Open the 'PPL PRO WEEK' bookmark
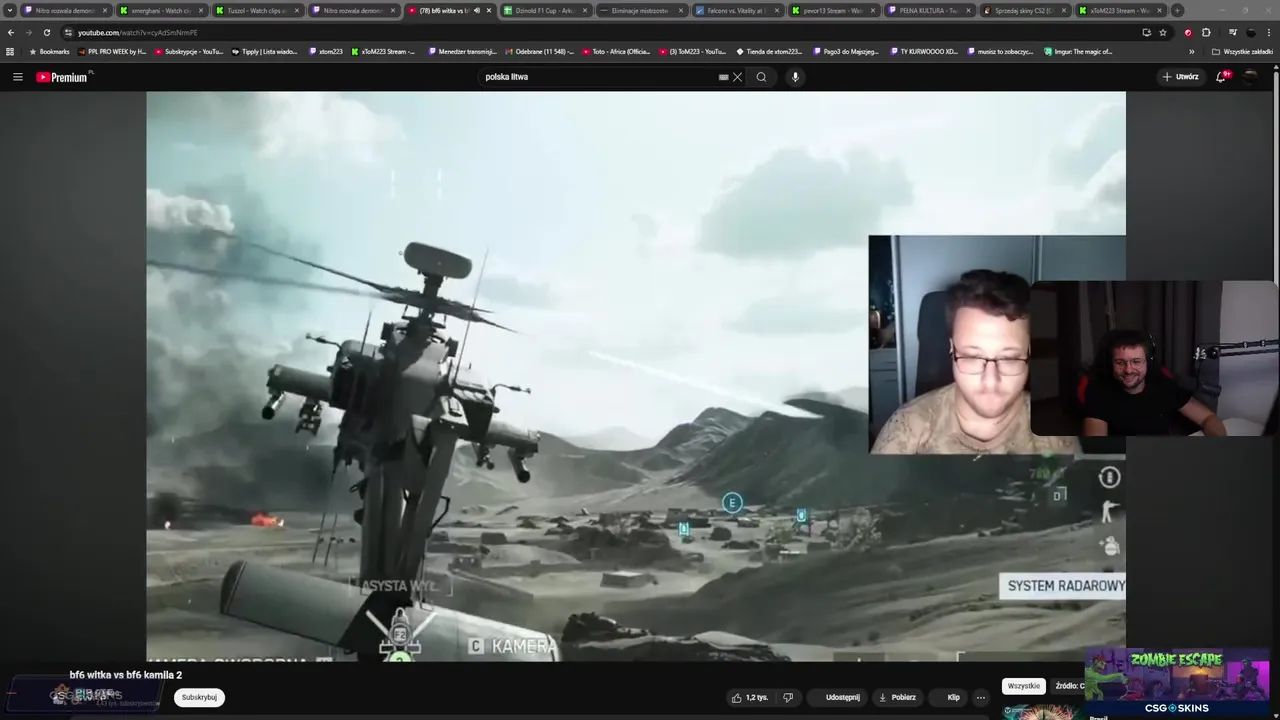The width and height of the screenshot is (1280, 720). pos(111,51)
